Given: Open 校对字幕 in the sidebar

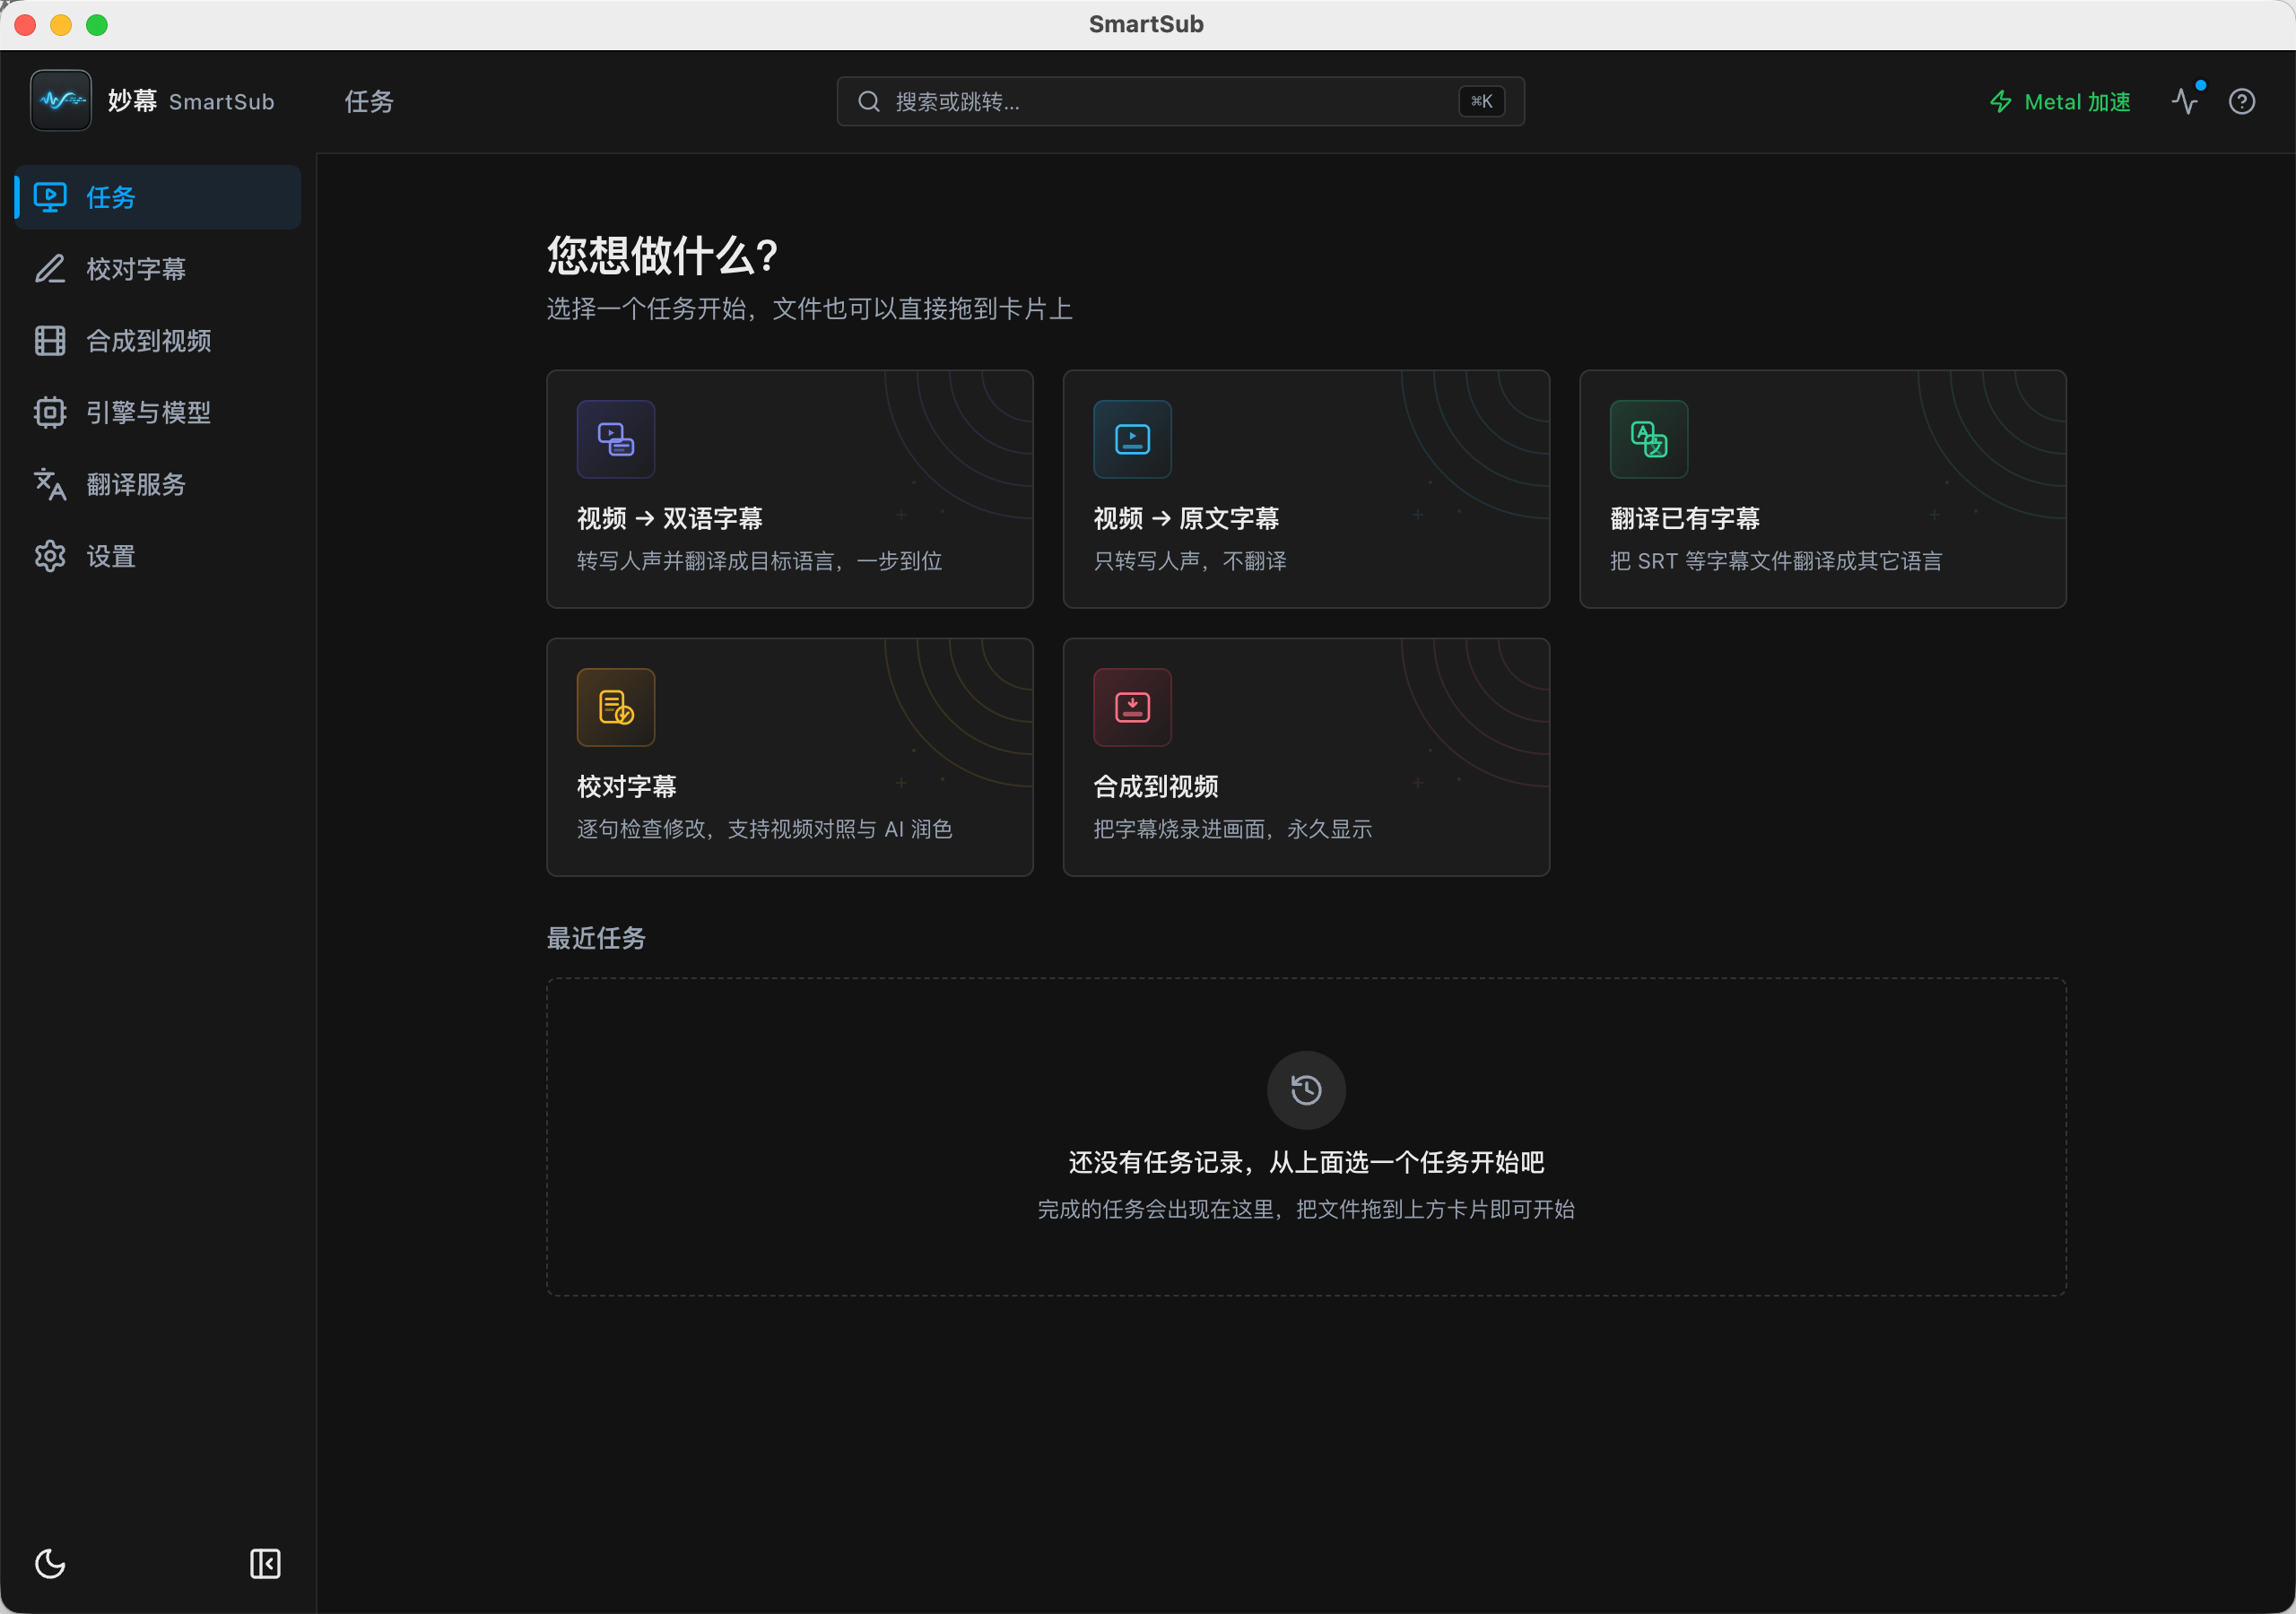Looking at the screenshot, I should click(x=158, y=269).
